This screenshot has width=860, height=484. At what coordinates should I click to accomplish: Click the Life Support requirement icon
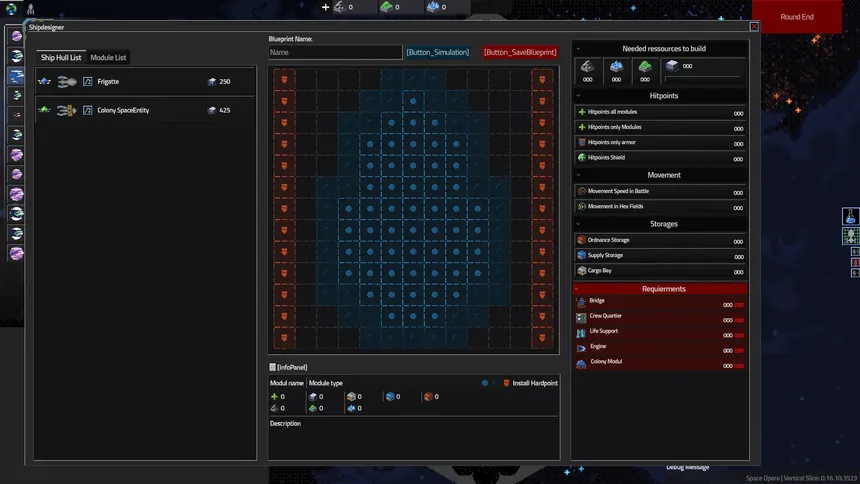581,333
